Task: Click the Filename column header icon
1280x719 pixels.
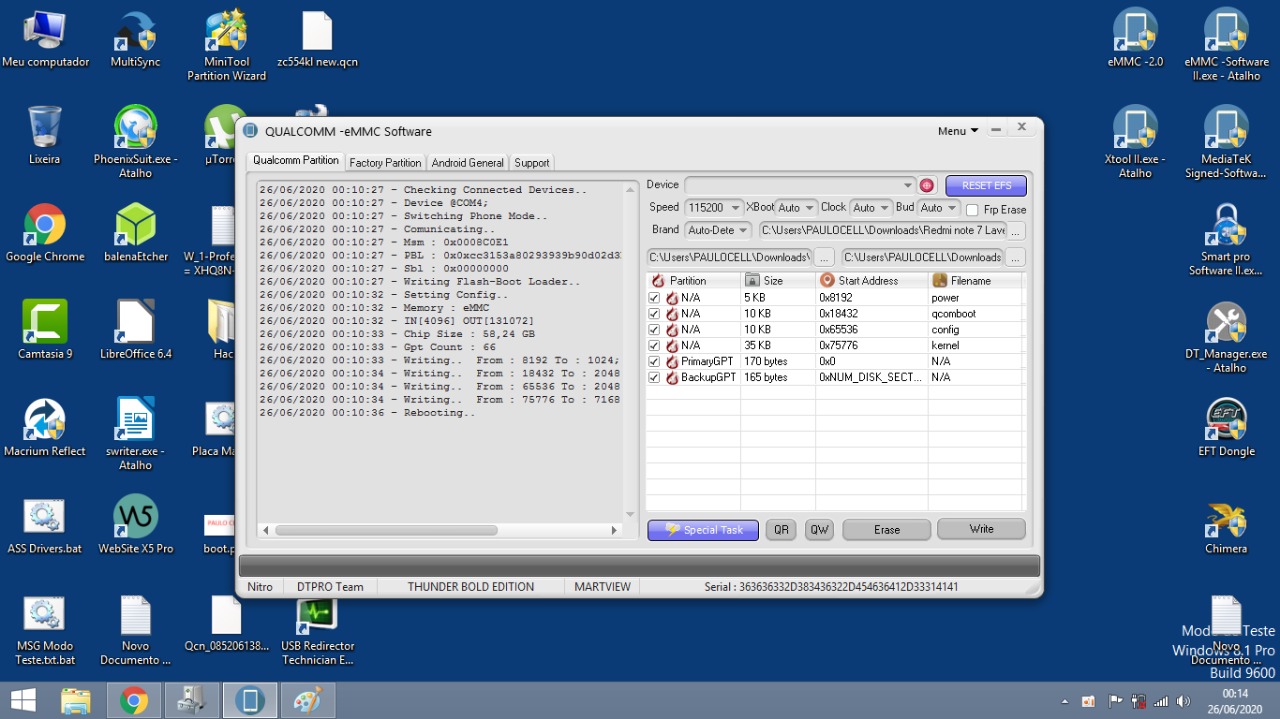Action: coord(940,281)
